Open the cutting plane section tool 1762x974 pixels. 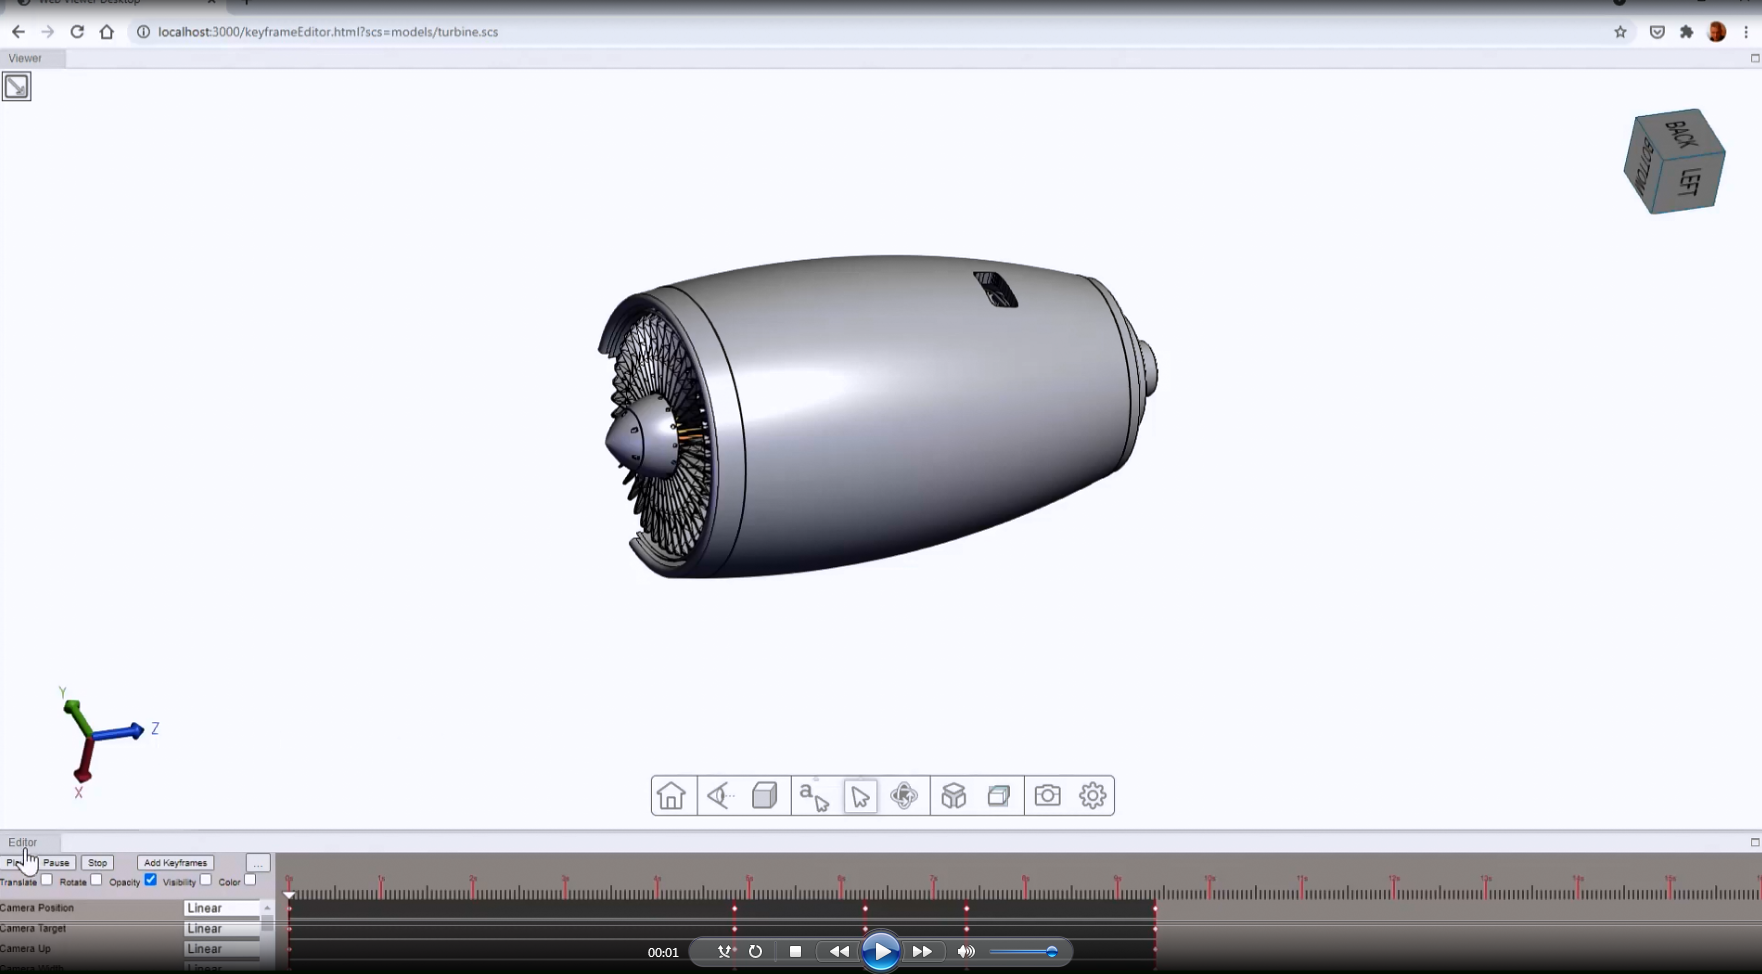tap(999, 796)
